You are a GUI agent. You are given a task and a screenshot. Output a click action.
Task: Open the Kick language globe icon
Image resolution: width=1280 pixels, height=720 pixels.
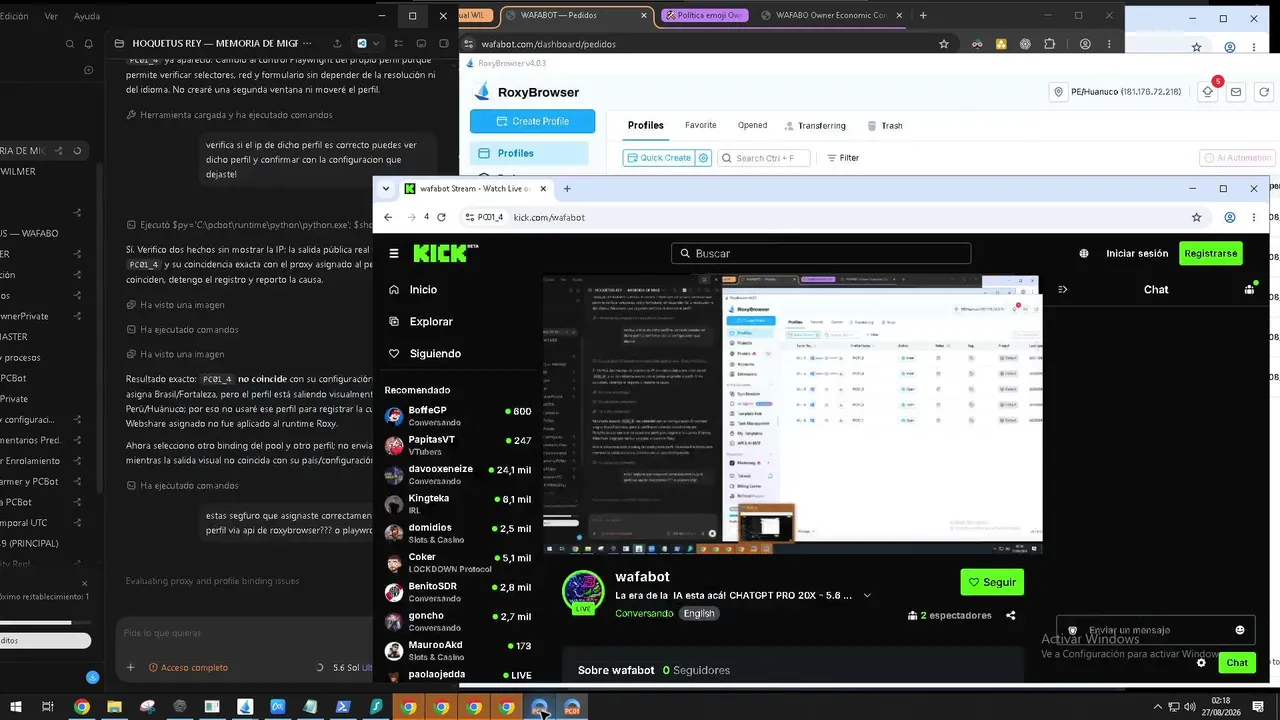[x=1085, y=254]
